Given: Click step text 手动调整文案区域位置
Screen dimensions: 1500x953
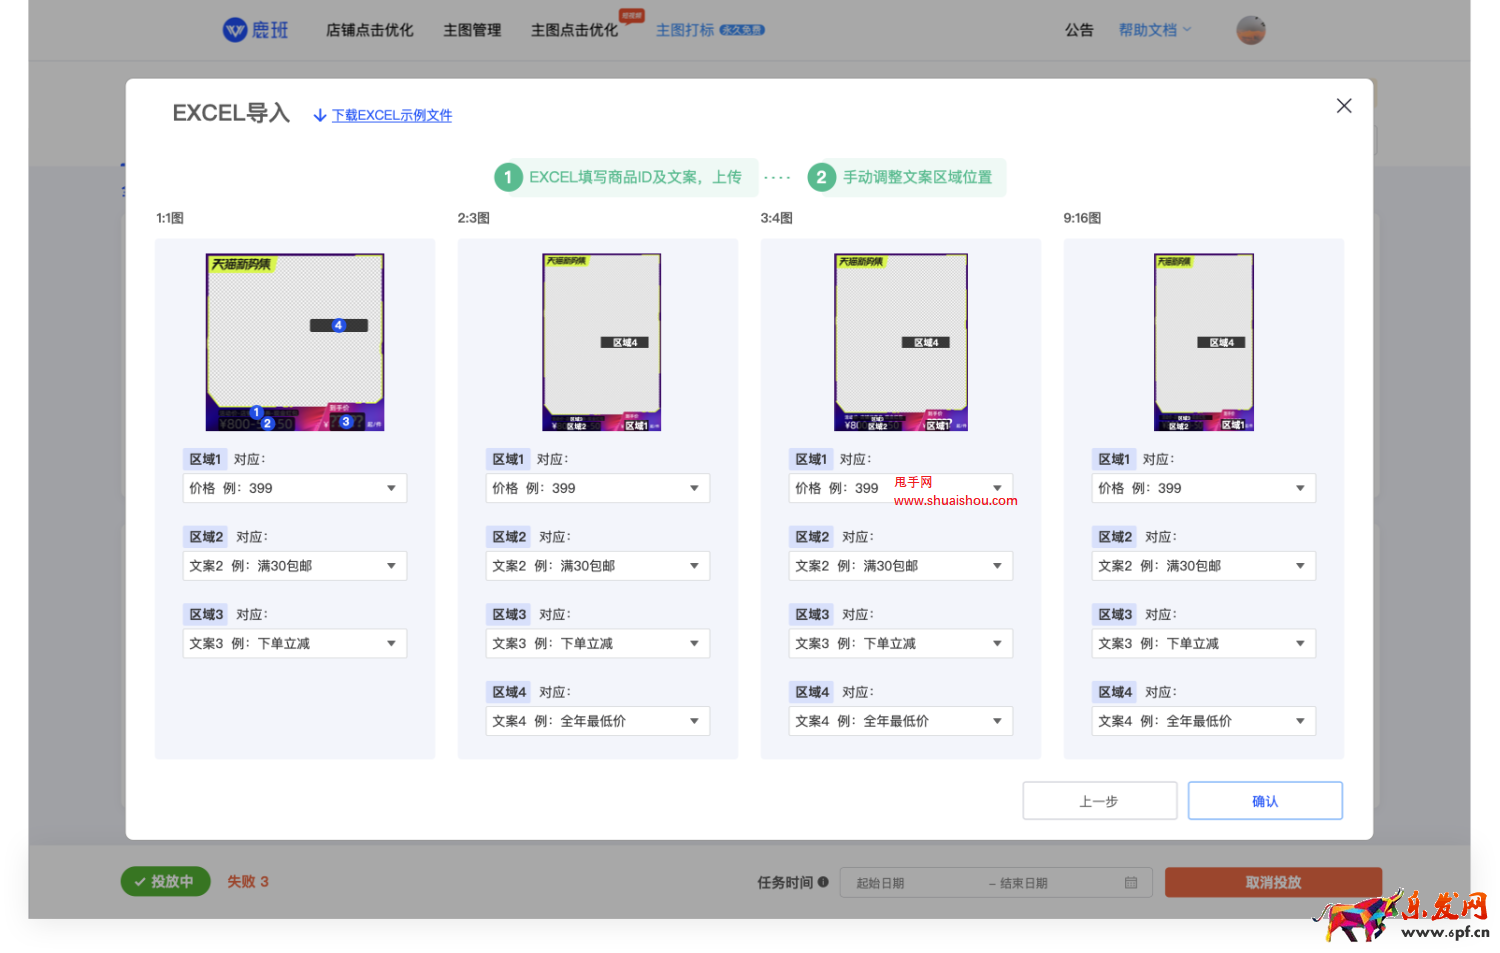Looking at the screenshot, I should [917, 177].
